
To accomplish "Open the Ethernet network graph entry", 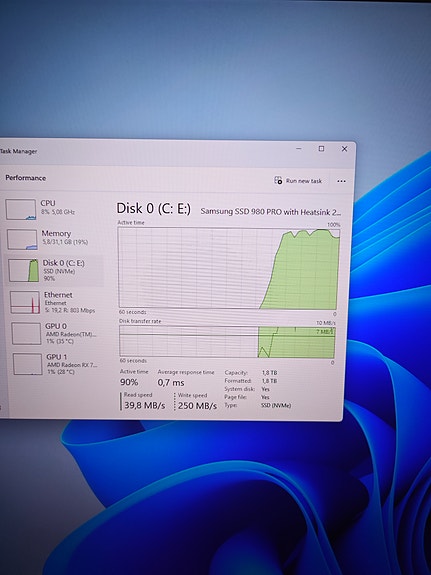I will [x=52, y=302].
